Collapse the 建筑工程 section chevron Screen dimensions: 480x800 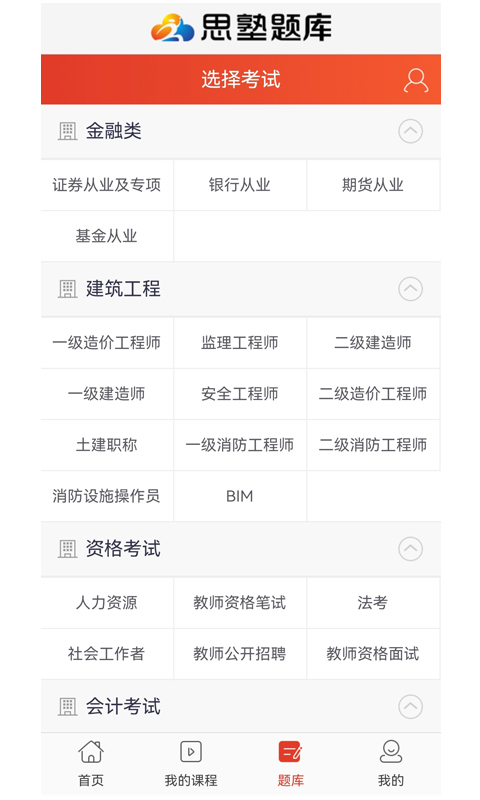pyautogui.click(x=410, y=289)
